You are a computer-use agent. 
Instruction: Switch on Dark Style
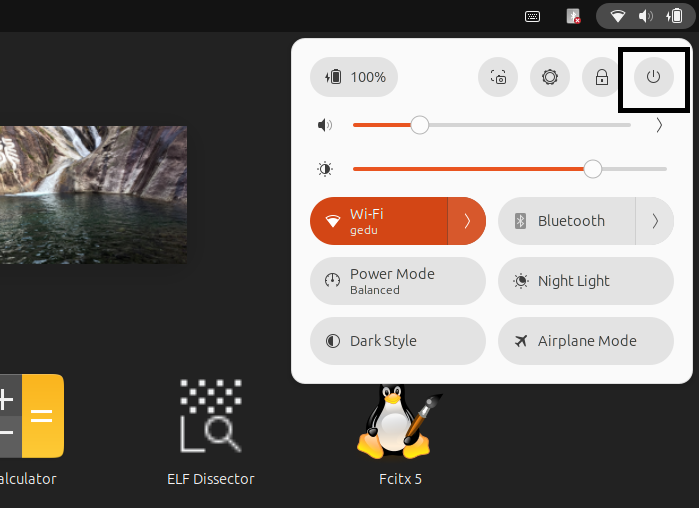(398, 341)
